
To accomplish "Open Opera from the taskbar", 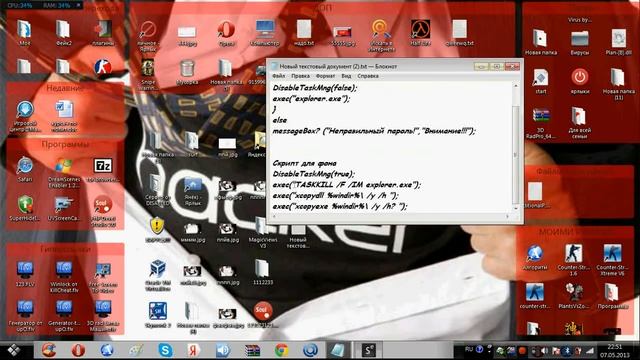I will point(78,350).
